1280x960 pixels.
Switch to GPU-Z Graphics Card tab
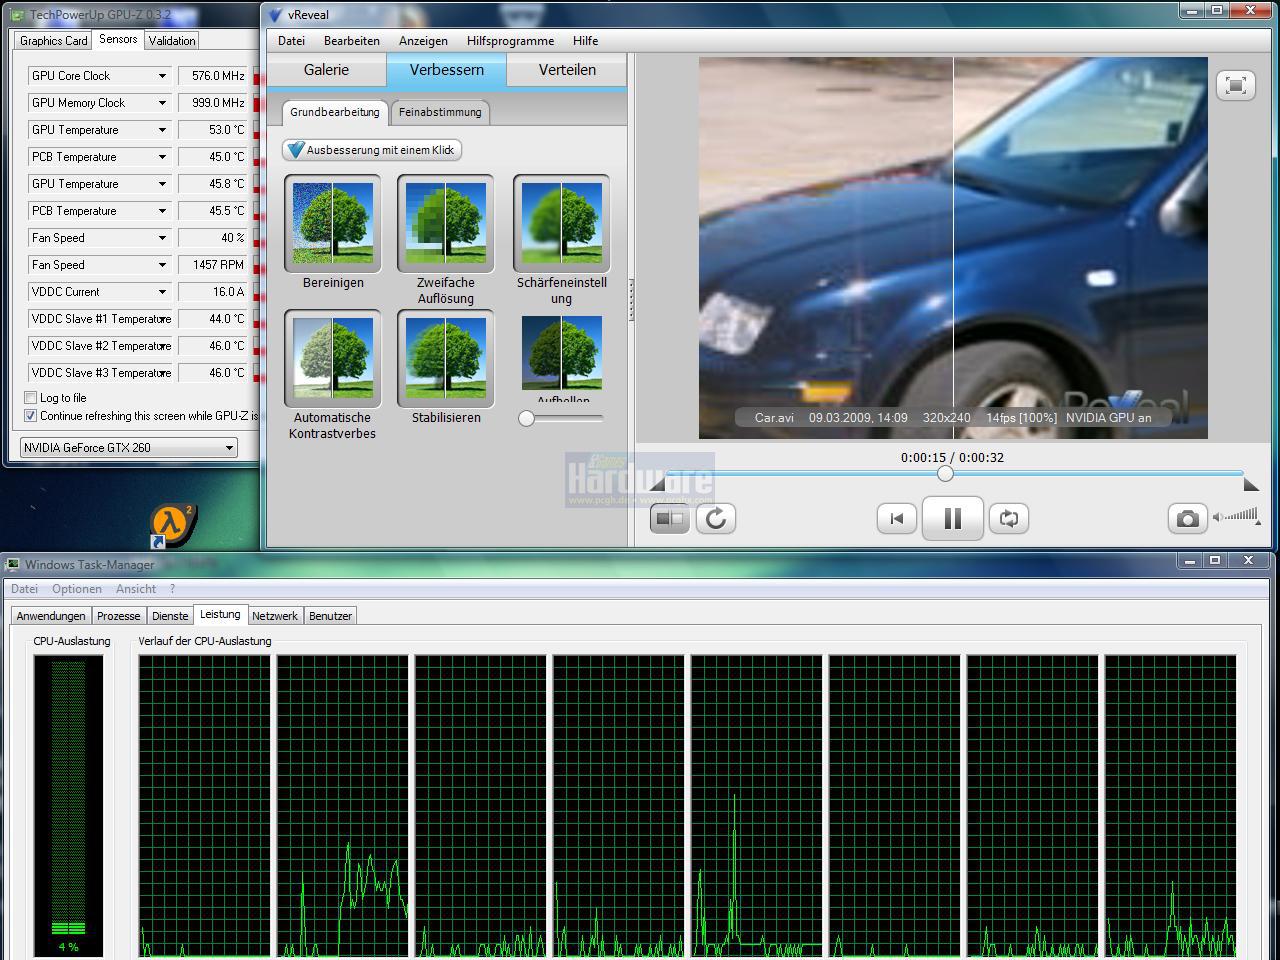(54, 41)
